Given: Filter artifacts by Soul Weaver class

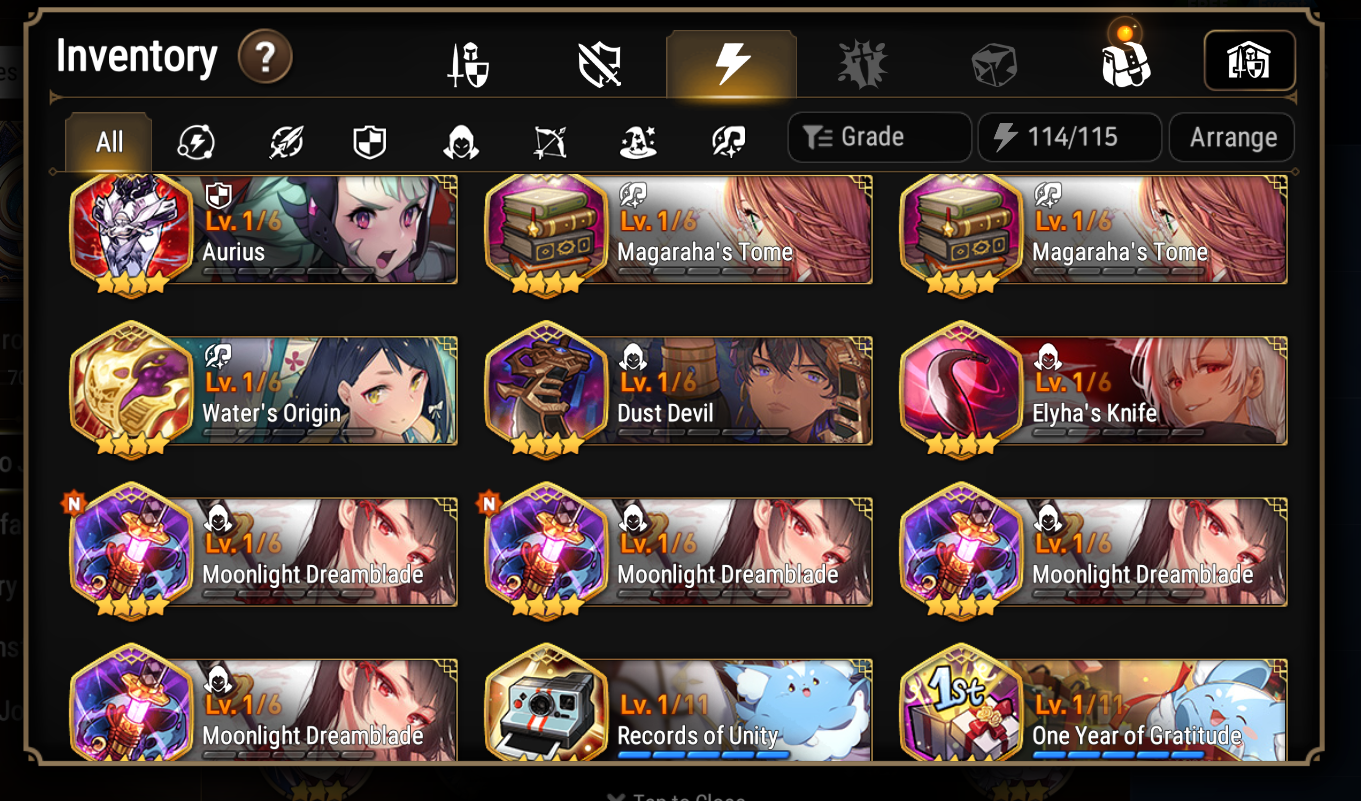Looking at the screenshot, I should point(728,142).
